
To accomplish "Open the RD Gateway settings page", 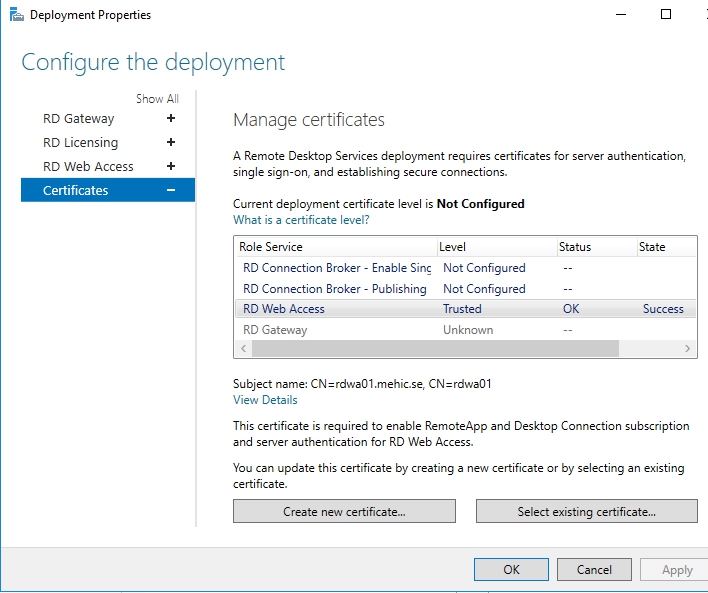I will pyautogui.click(x=78, y=119).
